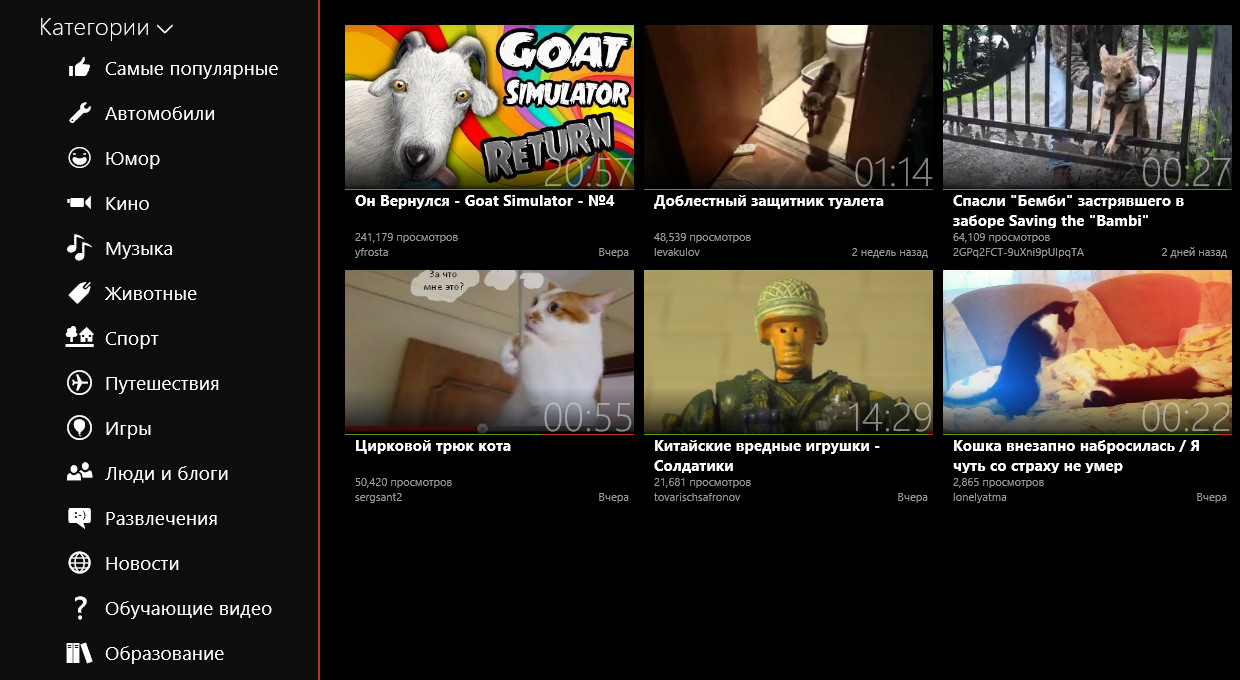Click channel name 2GPq2FCT-9uXni9pUlpqTA
Image resolution: width=1240 pixels, height=680 pixels.
(x=1018, y=252)
